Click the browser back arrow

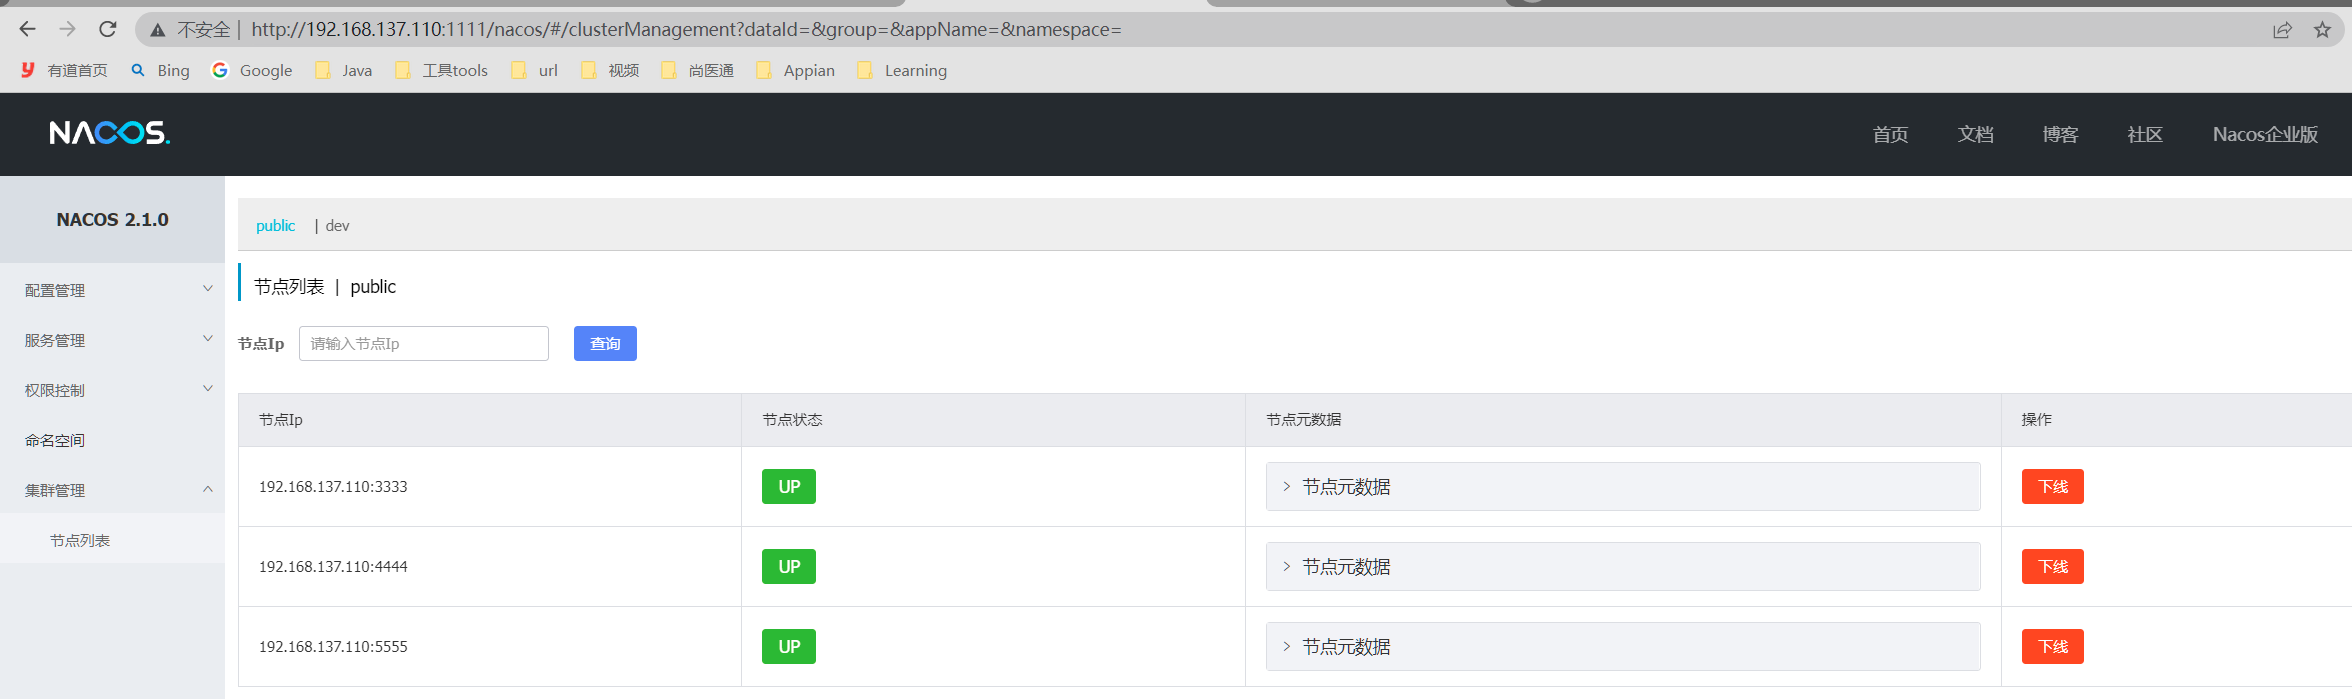point(27,29)
